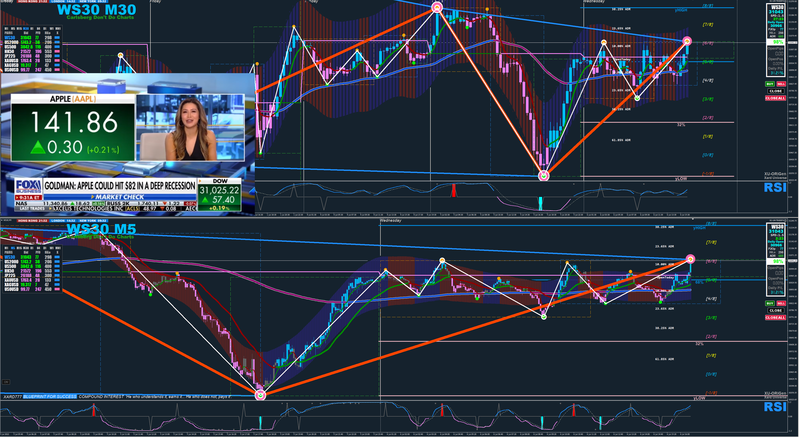This screenshot has height=437, width=799.
Task: Select the JP225 row in the M30 chart pairs panel
Action: pos(32,56)
